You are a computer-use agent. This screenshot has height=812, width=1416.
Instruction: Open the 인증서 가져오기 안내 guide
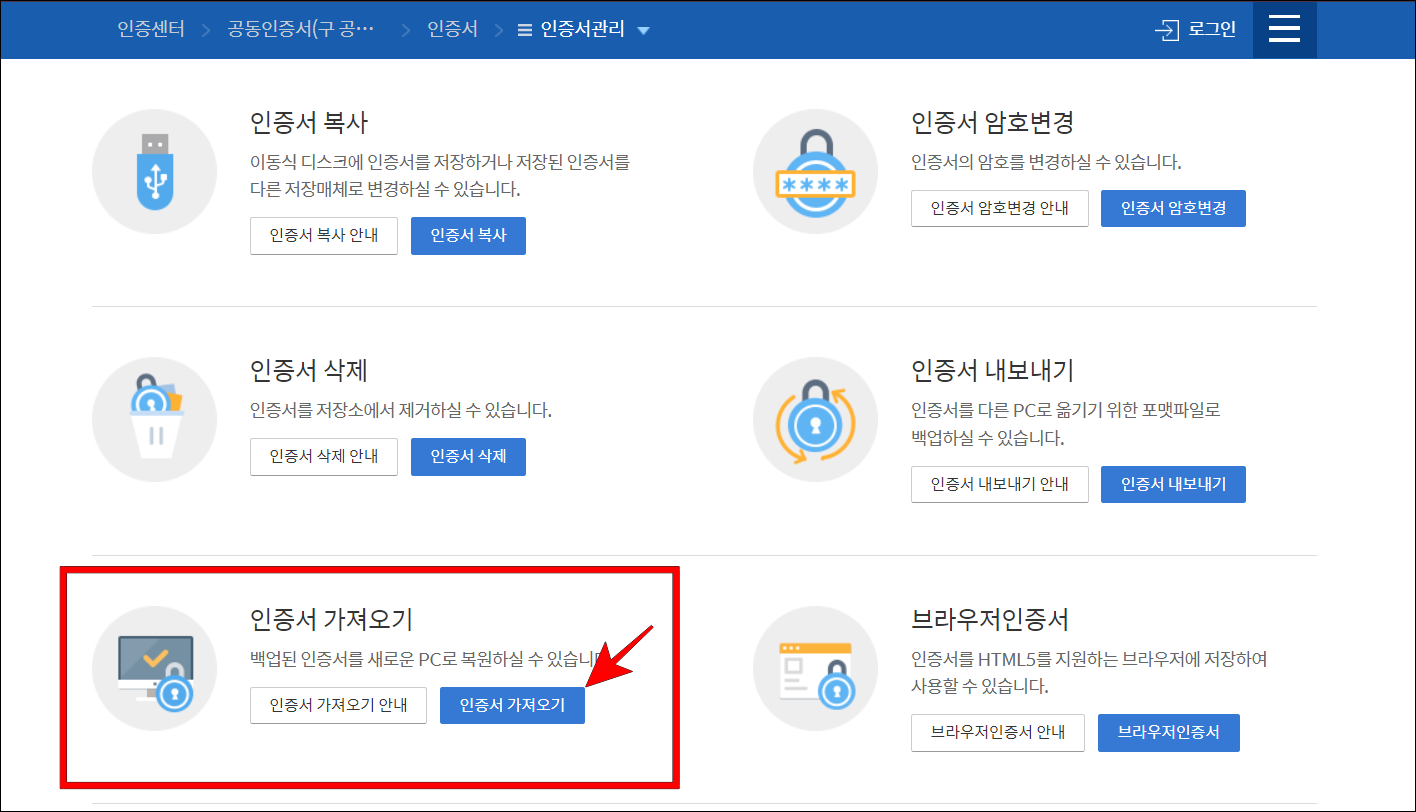[x=338, y=704]
